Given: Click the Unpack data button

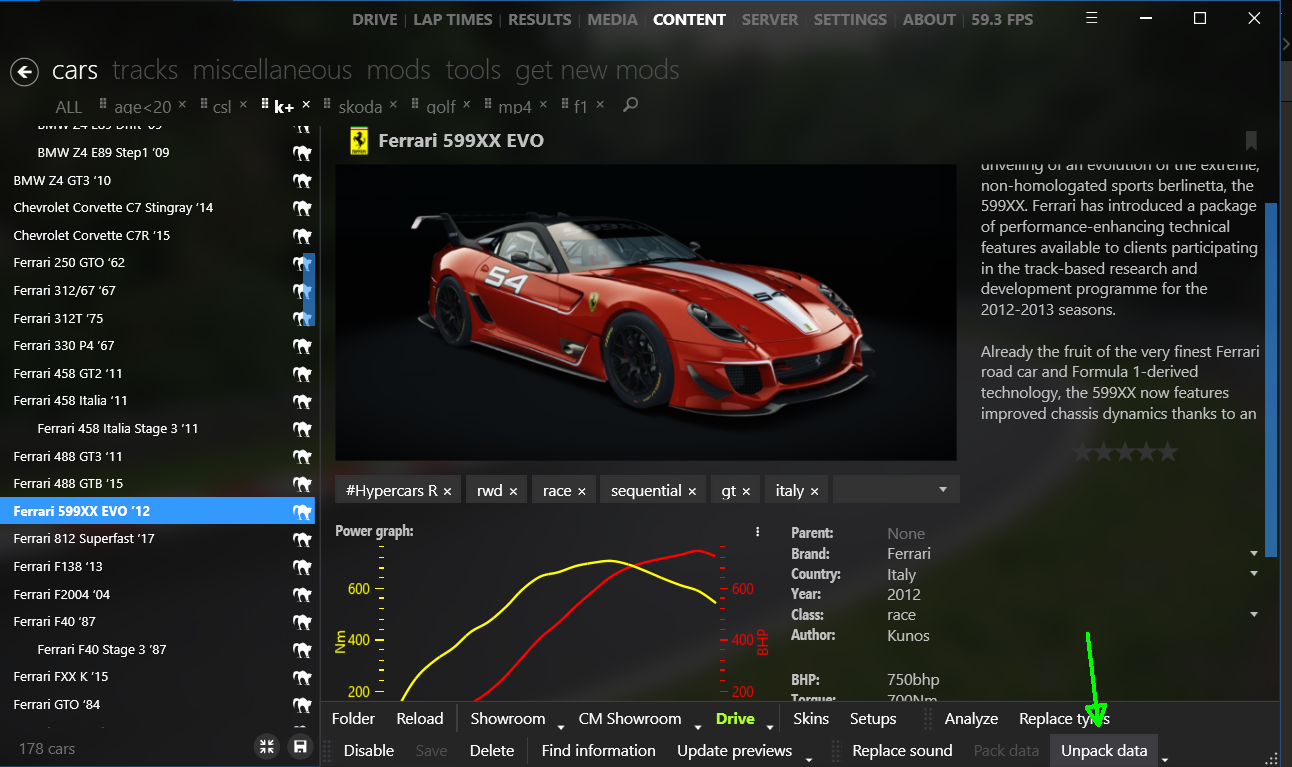Looking at the screenshot, I should (1104, 750).
